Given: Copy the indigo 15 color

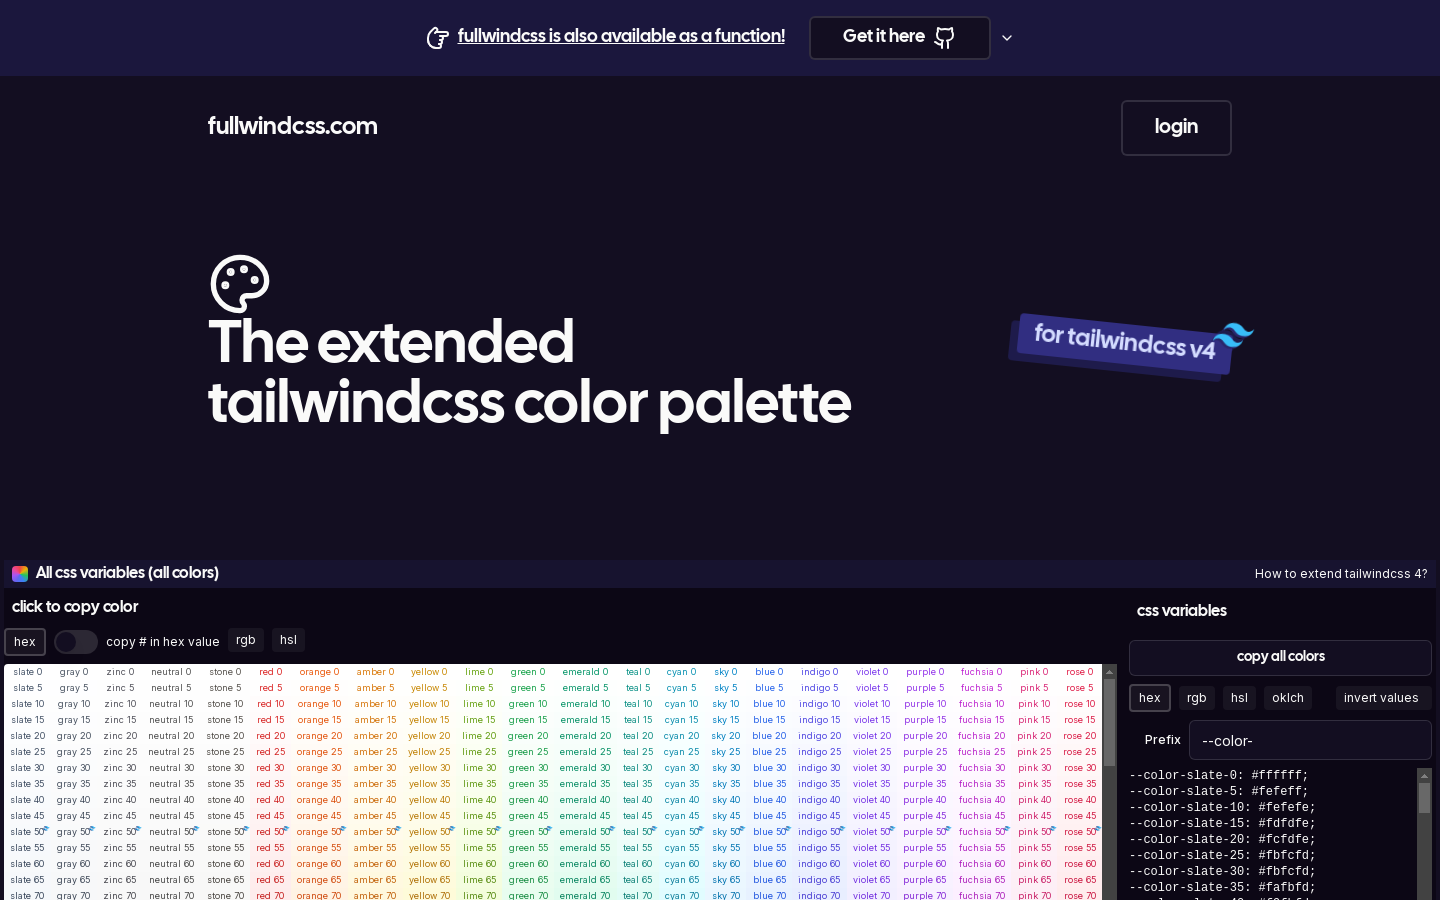Looking at the screenshot, I should (x=820, y=720).
